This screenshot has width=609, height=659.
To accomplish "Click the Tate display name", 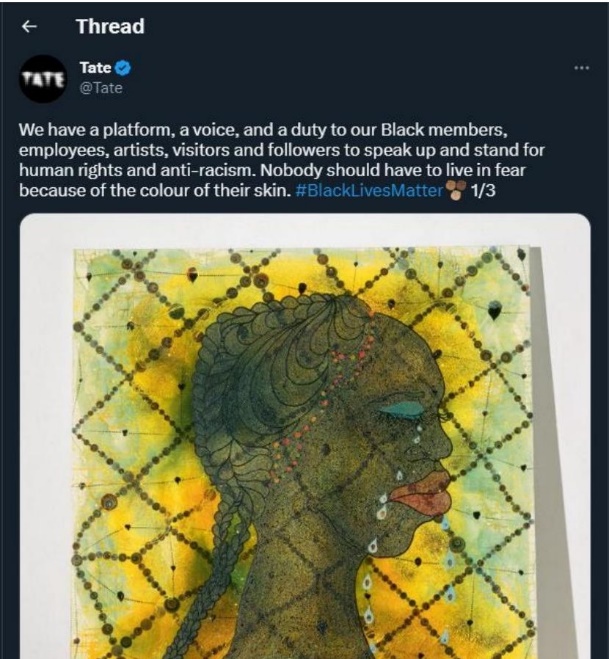I will tap(95, 67).
